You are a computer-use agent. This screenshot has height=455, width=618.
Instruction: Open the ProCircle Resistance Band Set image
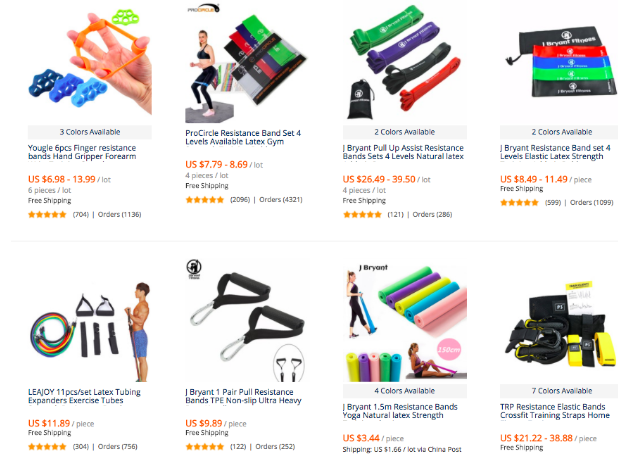pos(247,62)
